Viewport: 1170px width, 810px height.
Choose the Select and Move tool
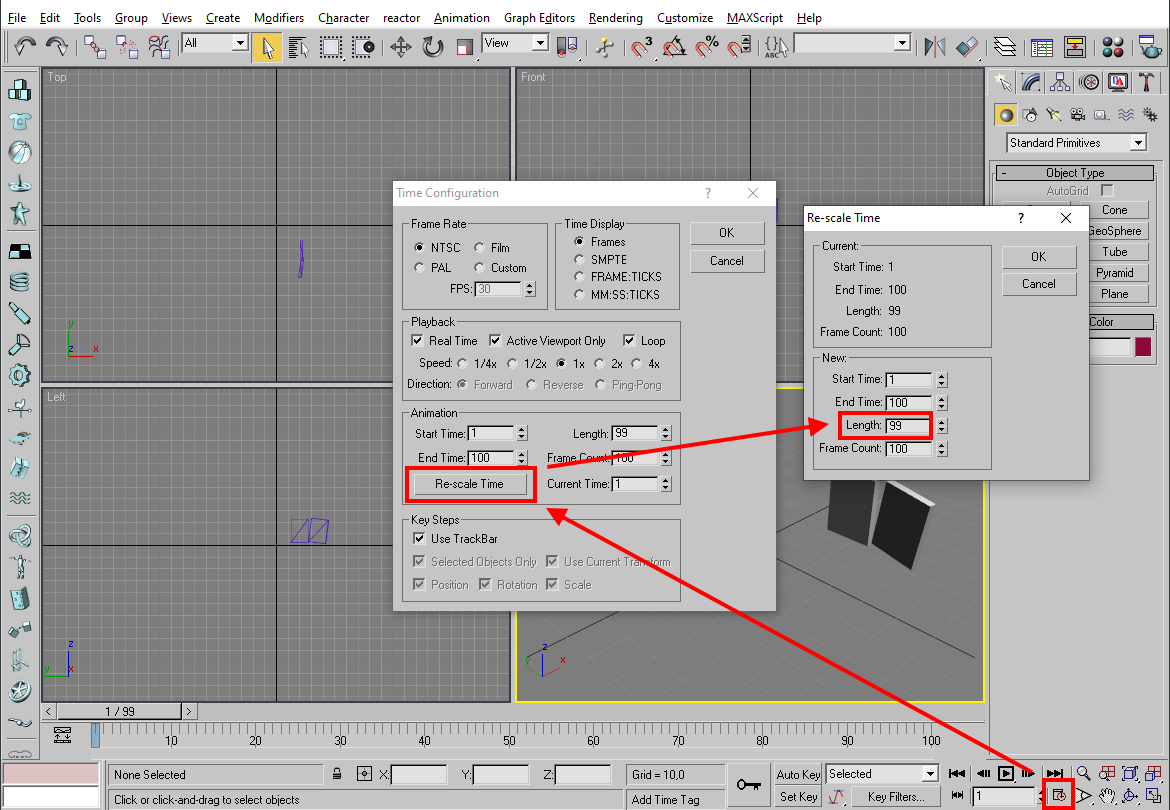pos(401,47)
